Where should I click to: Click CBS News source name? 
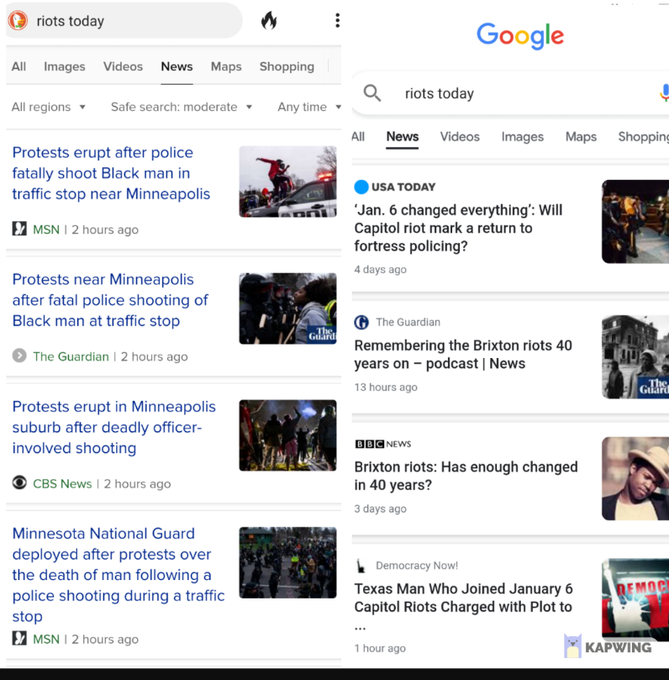[x=62, y=483]
